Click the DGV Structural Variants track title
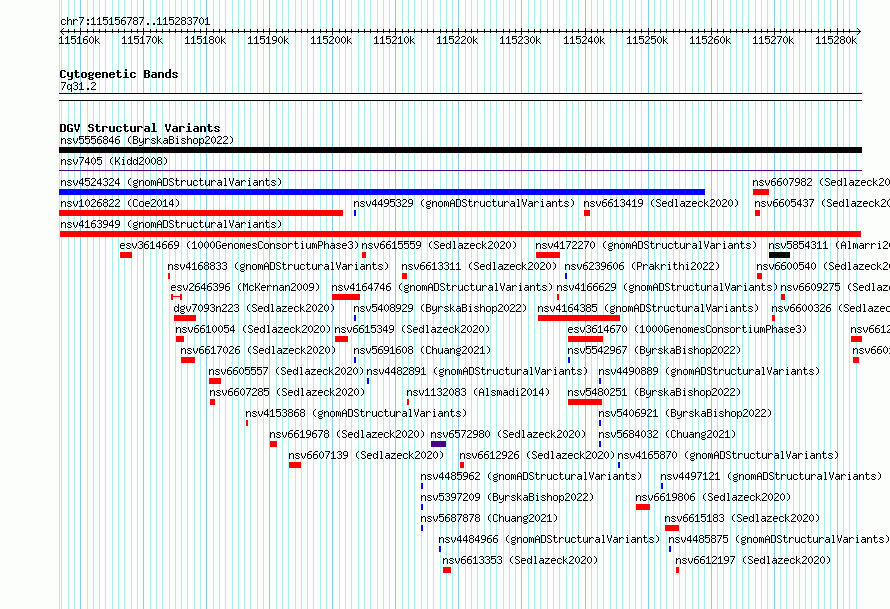This screenshot has height=609, width=890. point(140,128)
